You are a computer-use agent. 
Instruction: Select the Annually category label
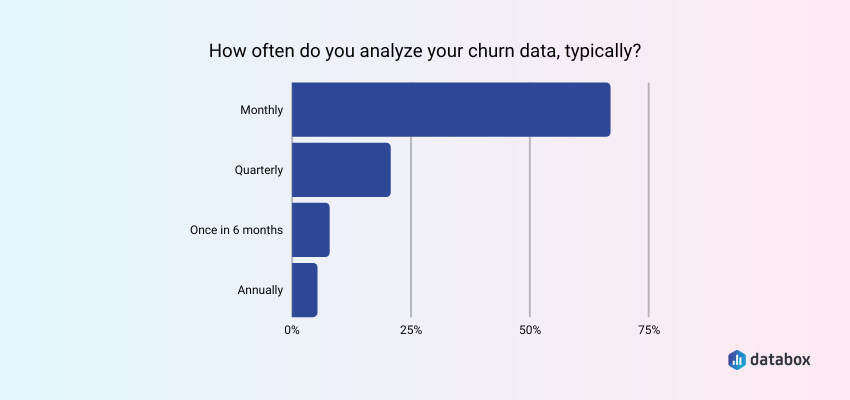pos(260,290)
